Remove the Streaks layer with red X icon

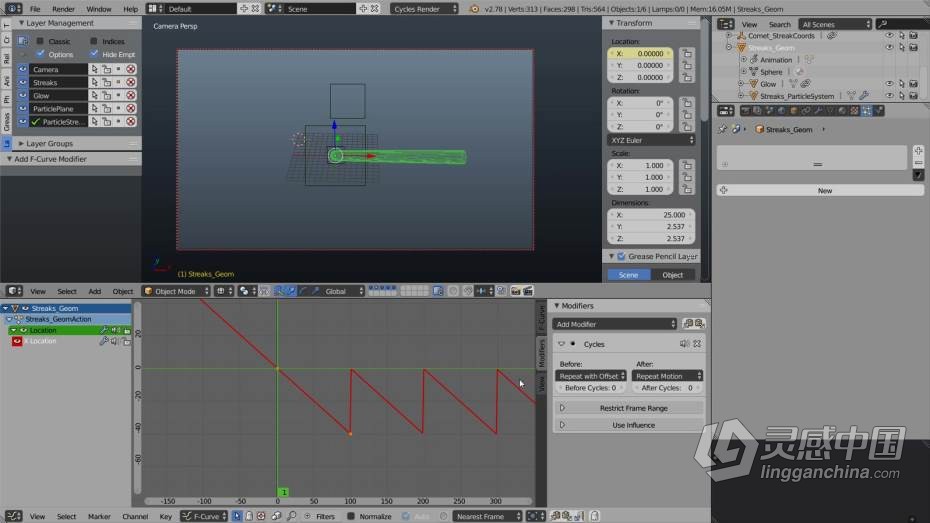130,82
